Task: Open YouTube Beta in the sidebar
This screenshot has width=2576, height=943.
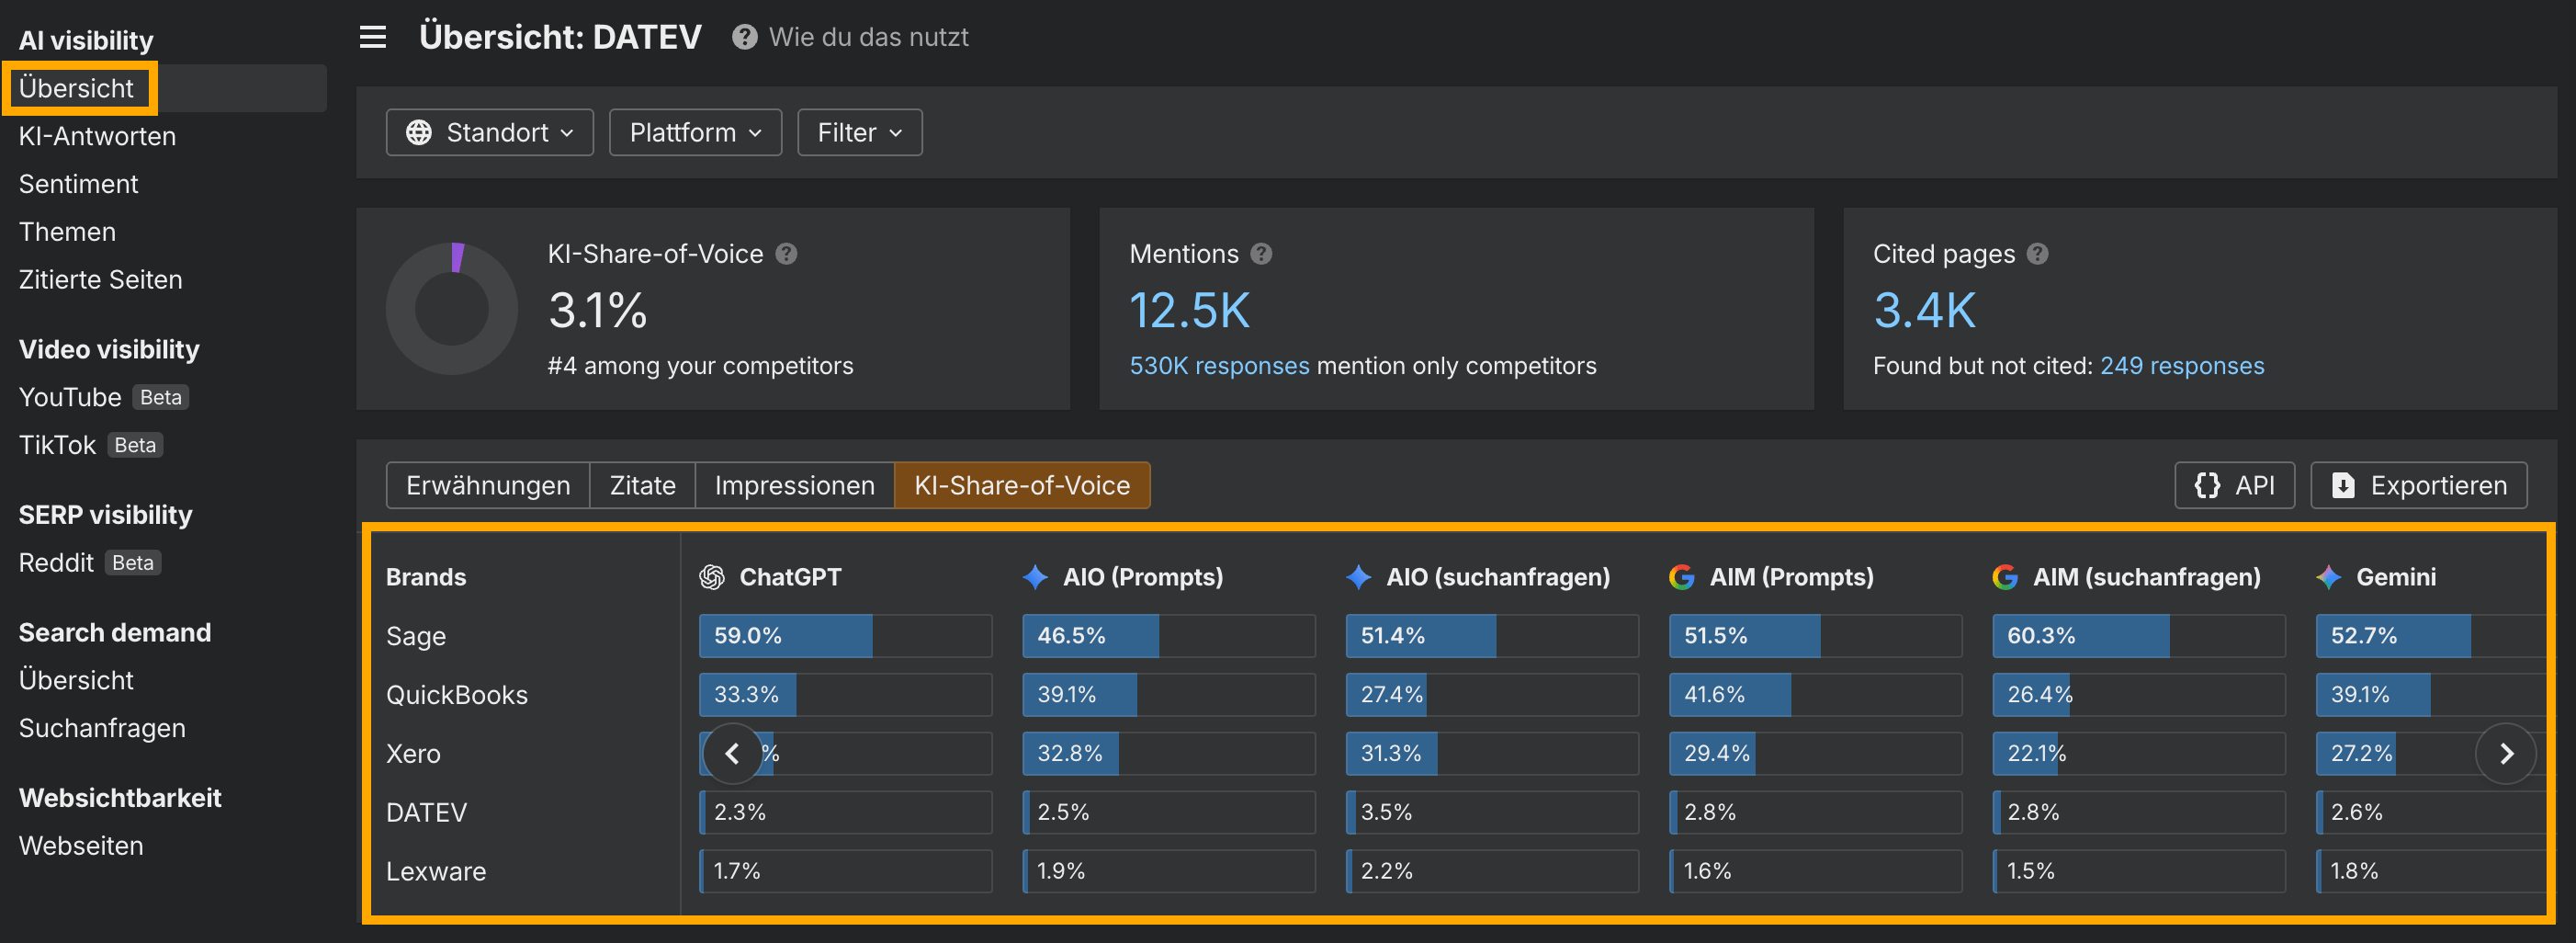Action: (x=103, y=398)
